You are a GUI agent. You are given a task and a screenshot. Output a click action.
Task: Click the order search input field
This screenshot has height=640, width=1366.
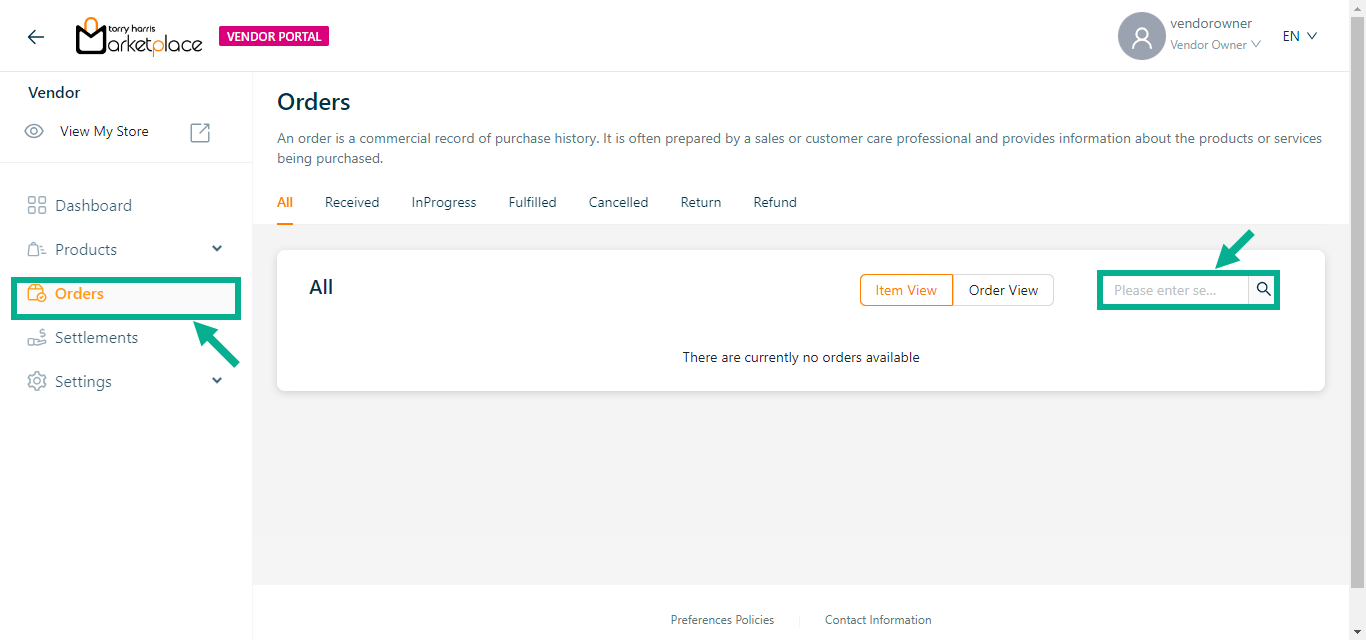point(1175,290)
